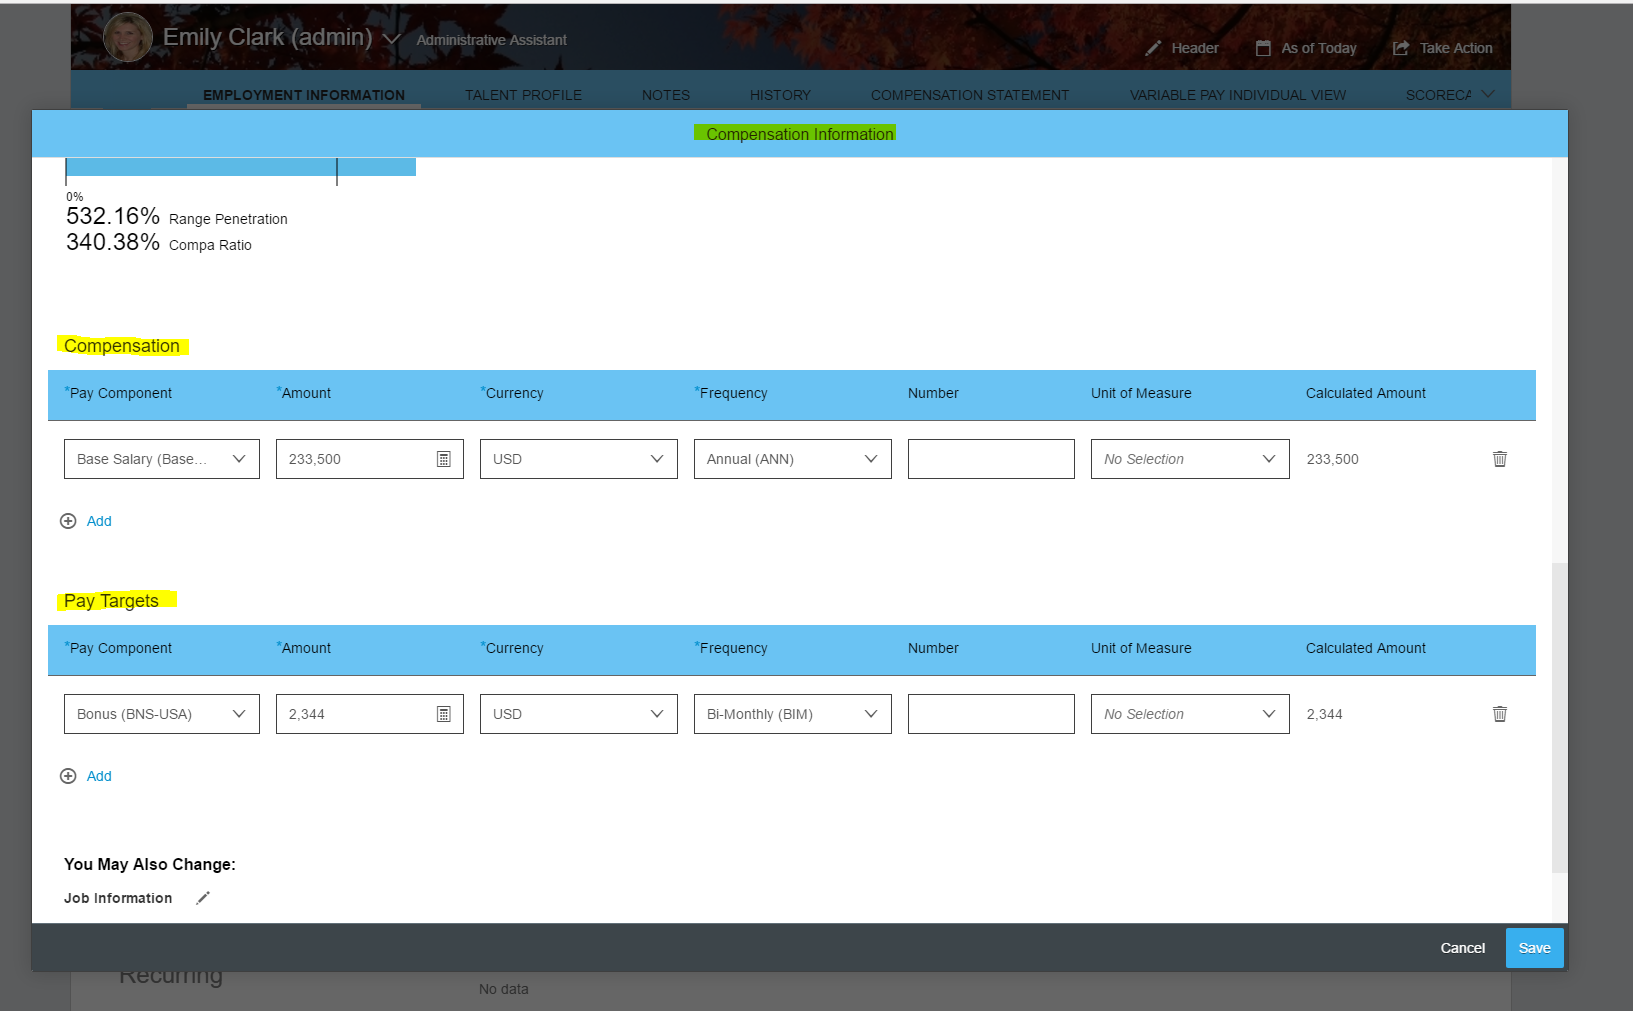Click Add link under Compensation
The image size is (1633, 1011).
point(99,521)
